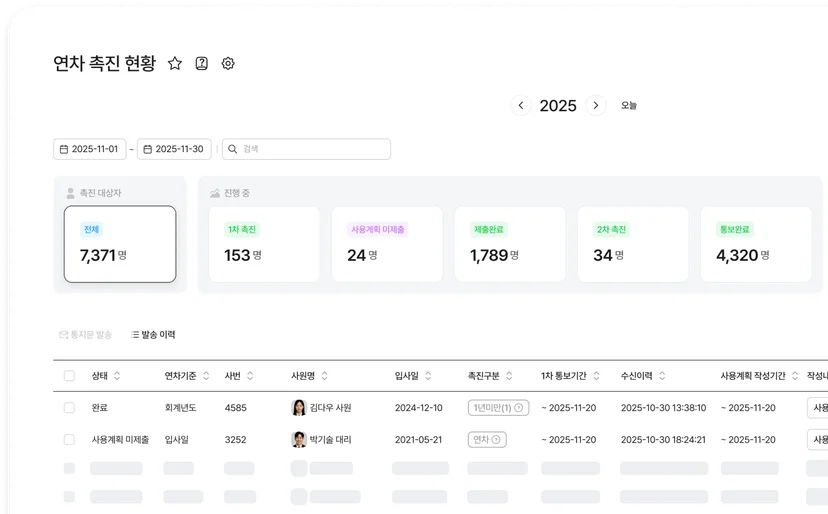The width and height of the screenshot is (828, 514).
Task: Check the row for 김다우 사원
Action: pyautogui.click(x=69, y=408)
